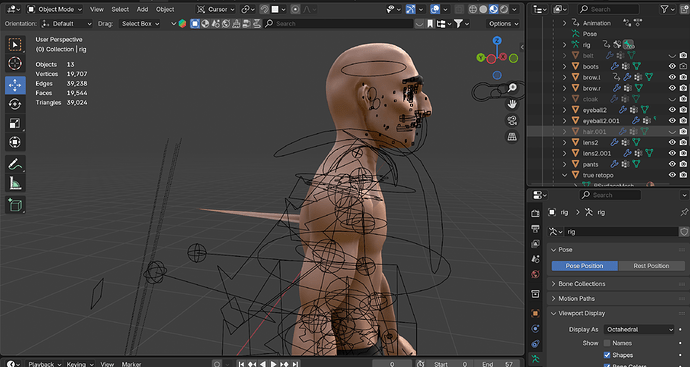The image size is (690, 367).
Task: Activate the 3D Cursor tool
Action: pyautogui.click(x=15, y=64)
